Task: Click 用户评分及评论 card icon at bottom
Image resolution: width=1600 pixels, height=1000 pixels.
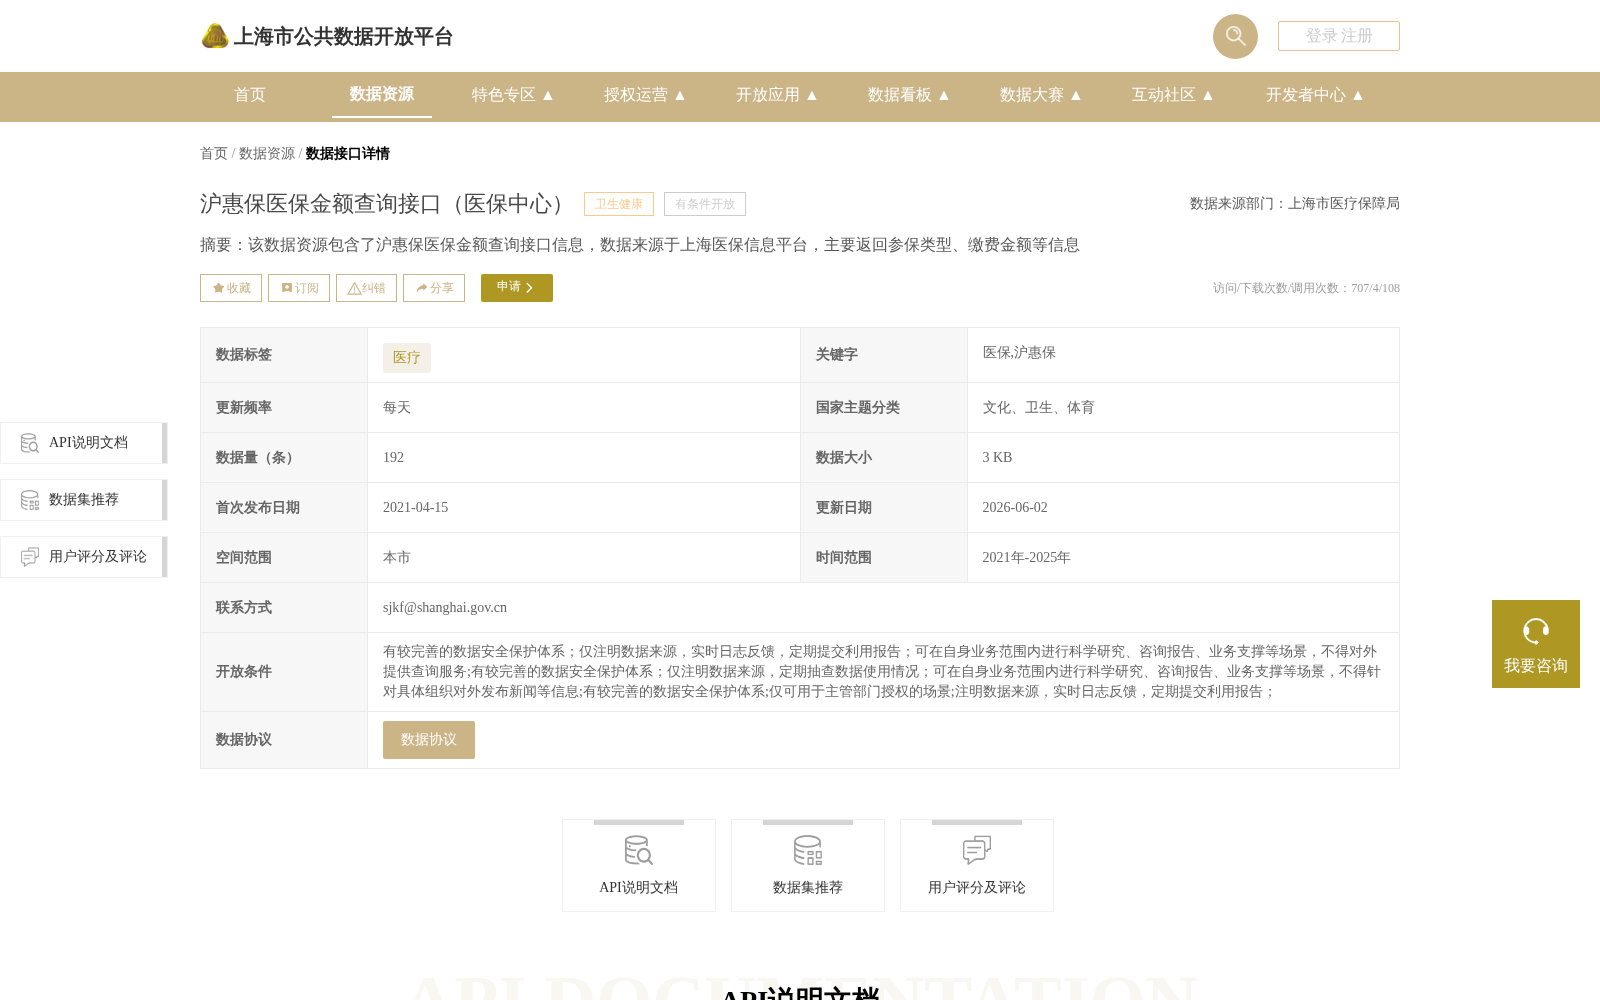Action: [976, 850]
